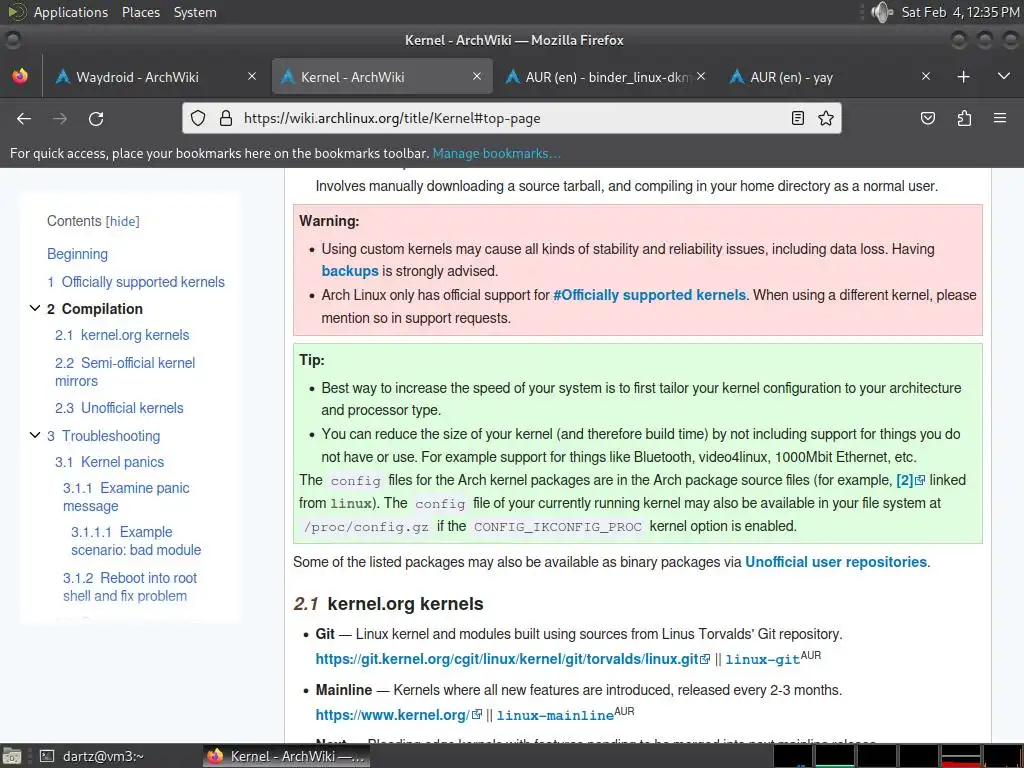Go back to previous page
The image size is (1024, 768).
[x=24, y=118]
